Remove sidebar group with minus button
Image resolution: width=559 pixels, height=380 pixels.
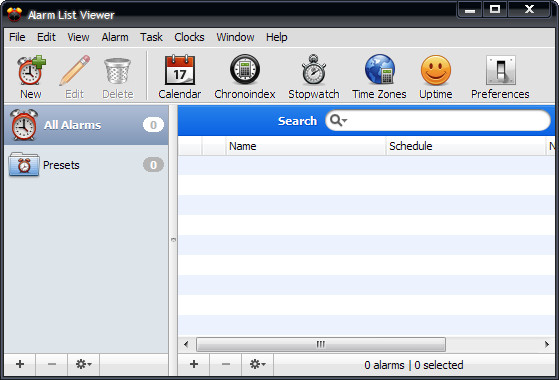click(52, 364)
